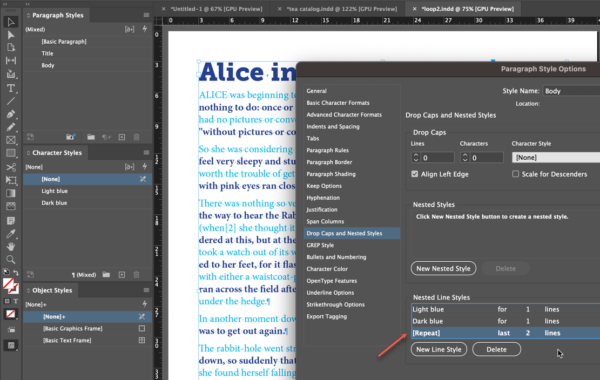600x380 pixels.
Task: Create new paragraph style icon
Action: point(122,137)
